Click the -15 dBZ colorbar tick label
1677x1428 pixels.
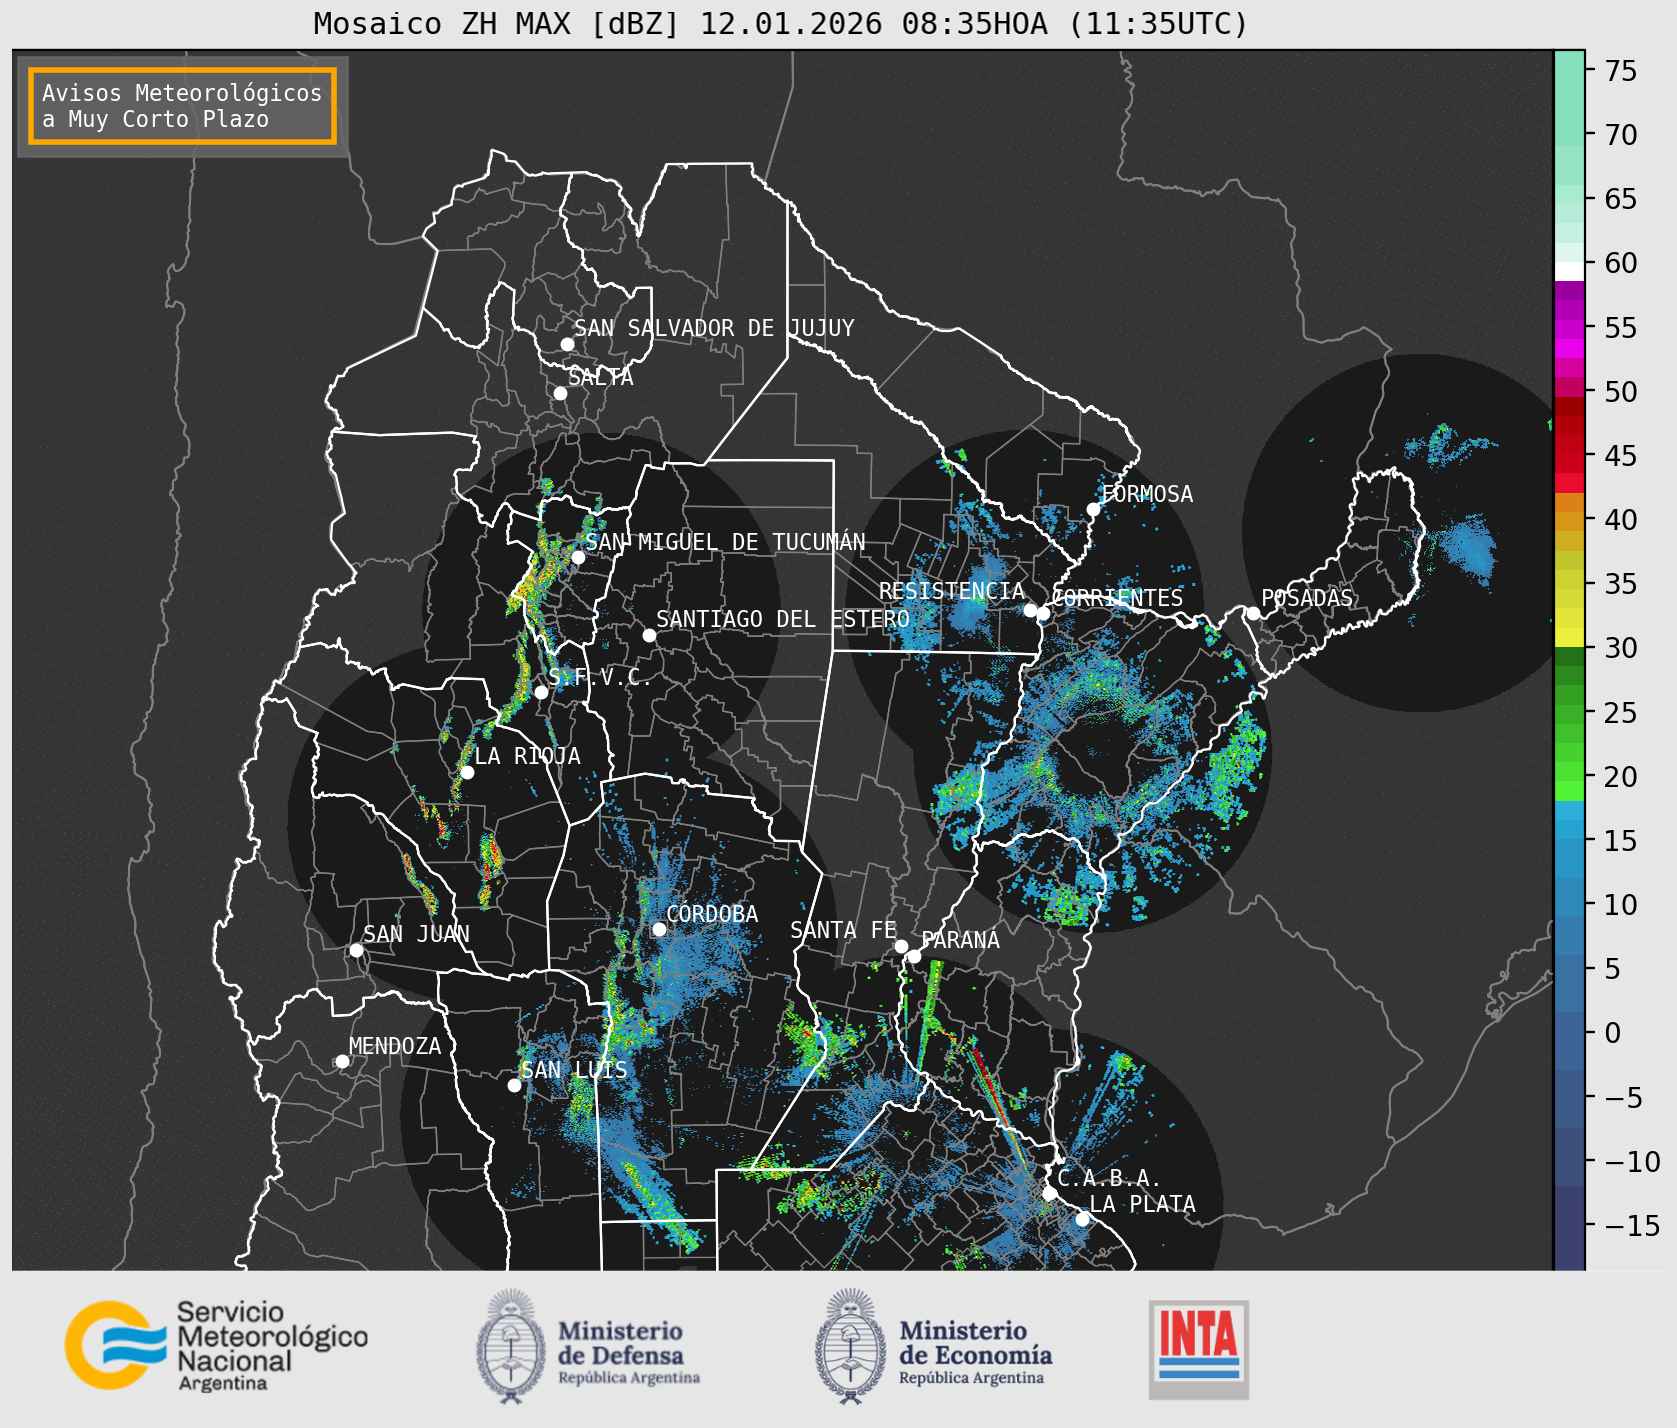[1633, 1225]
